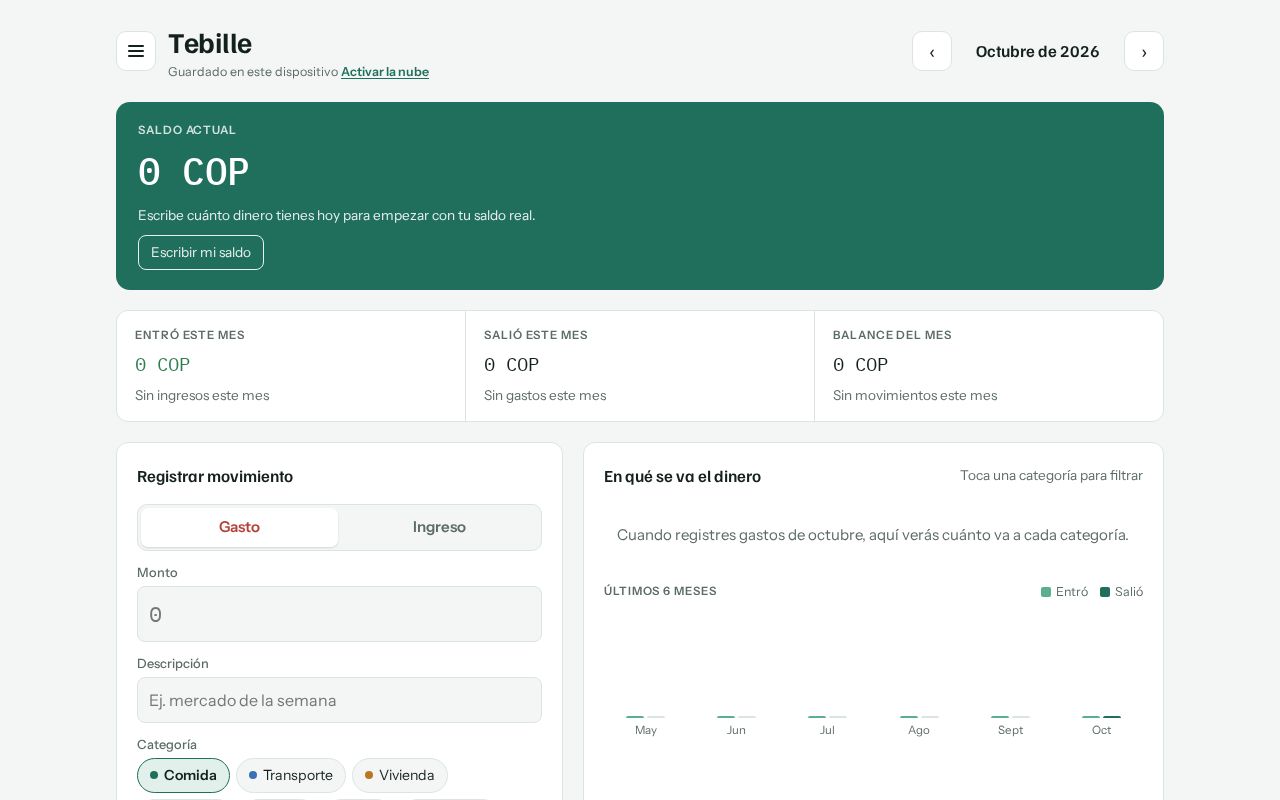Click the Salió legend item
Viewport: 1280px width, 800px height.
pos(1121,592)
